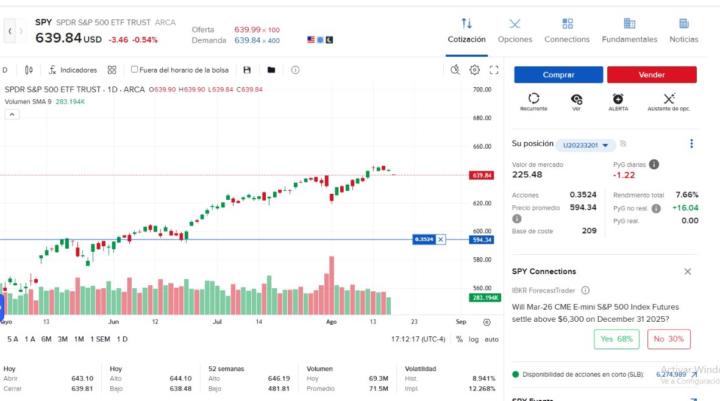720x401 pixels.
Task: Click the candlestick chart type icon
Action: 28,70
